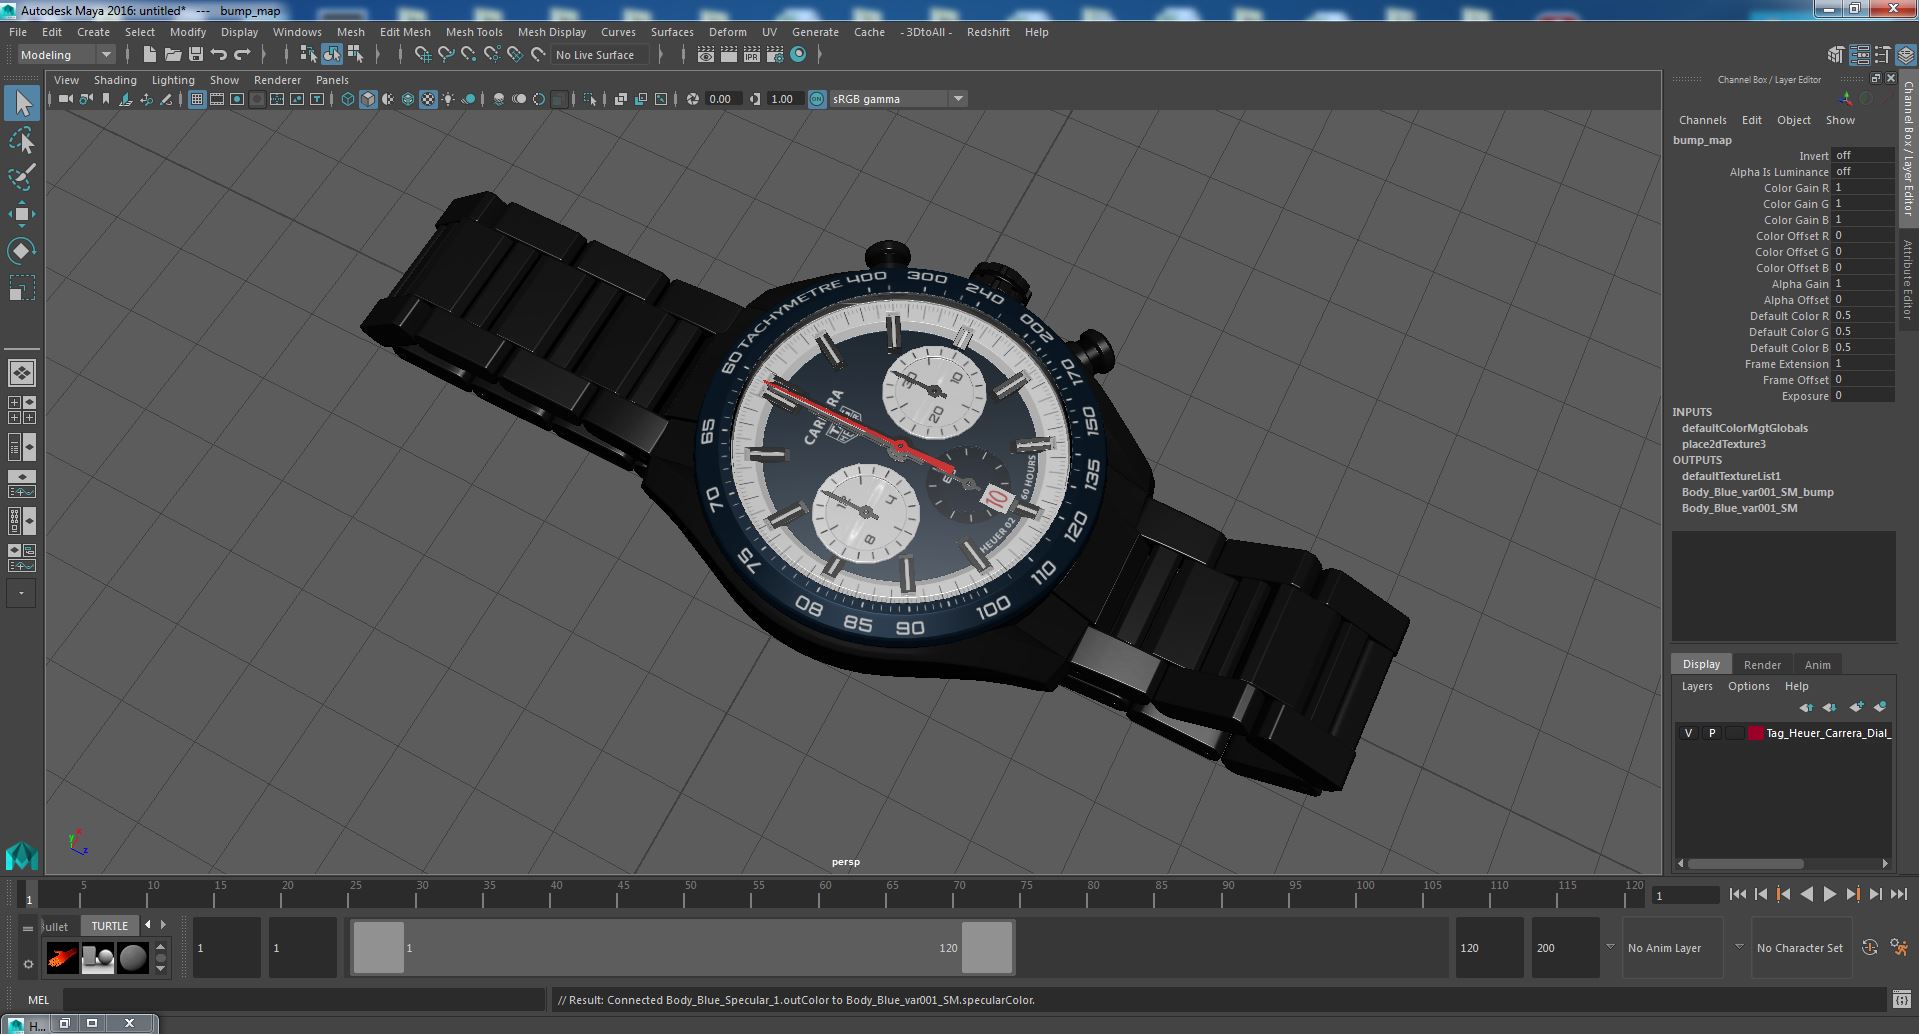Screen dimensions: 1919x1034
Task: Open a scene file
Action: point(172,55)
